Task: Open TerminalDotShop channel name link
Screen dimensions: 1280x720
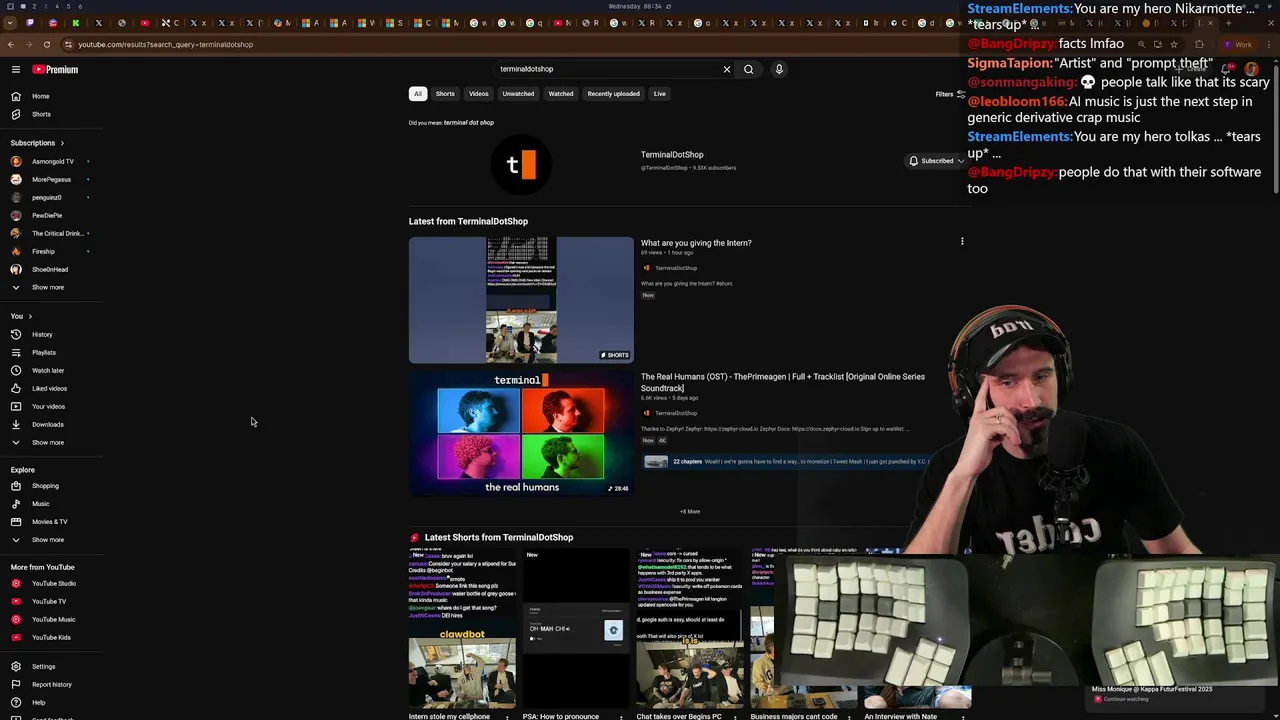Action: tap(672, 155)
